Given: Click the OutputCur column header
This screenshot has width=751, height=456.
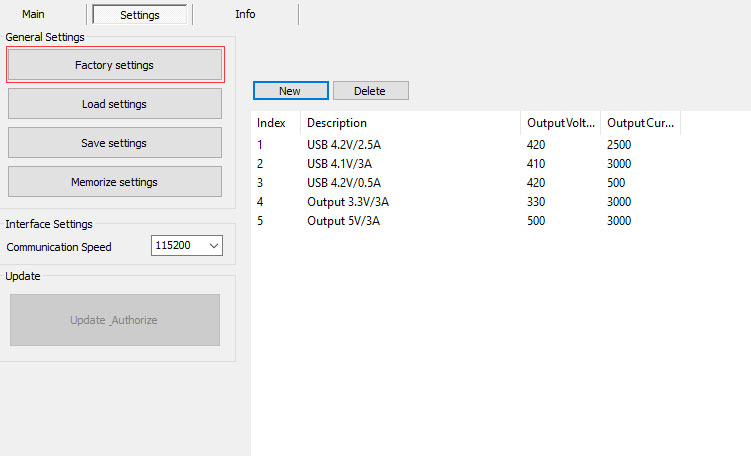Looking at the screenshot, I should click(x=640, y=123).
